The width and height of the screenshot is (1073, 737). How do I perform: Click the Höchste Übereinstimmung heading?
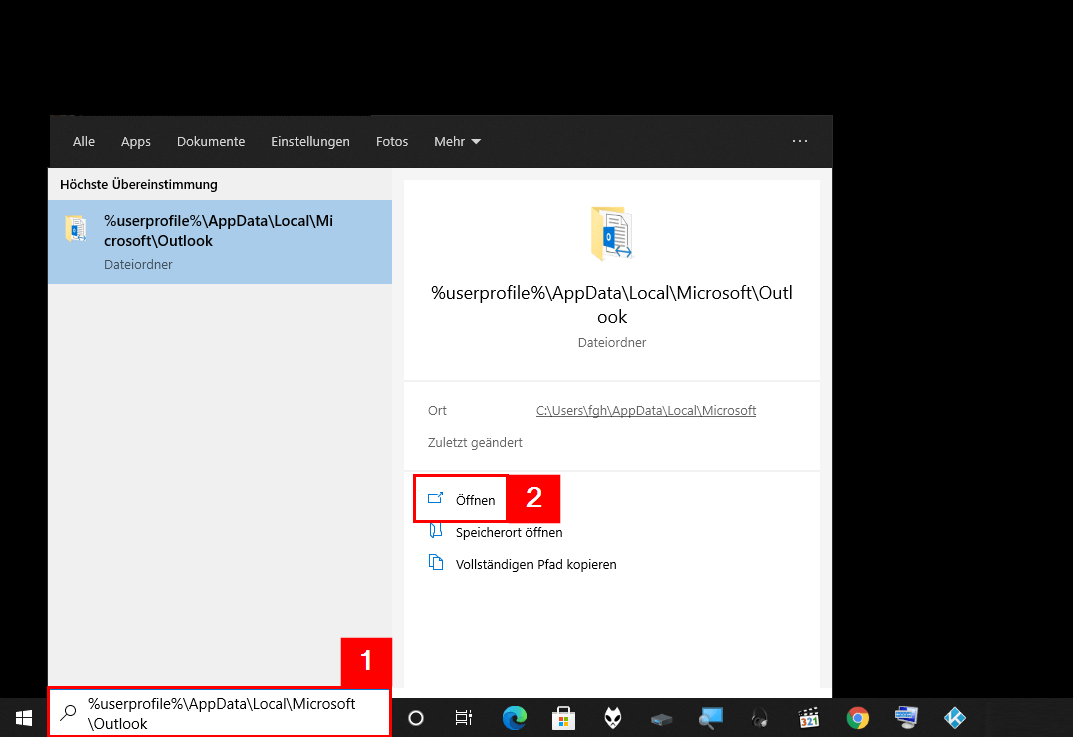point(139,185)
